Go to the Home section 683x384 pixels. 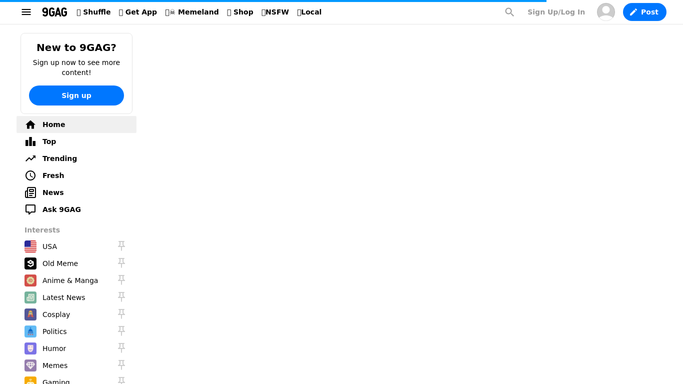76,125
